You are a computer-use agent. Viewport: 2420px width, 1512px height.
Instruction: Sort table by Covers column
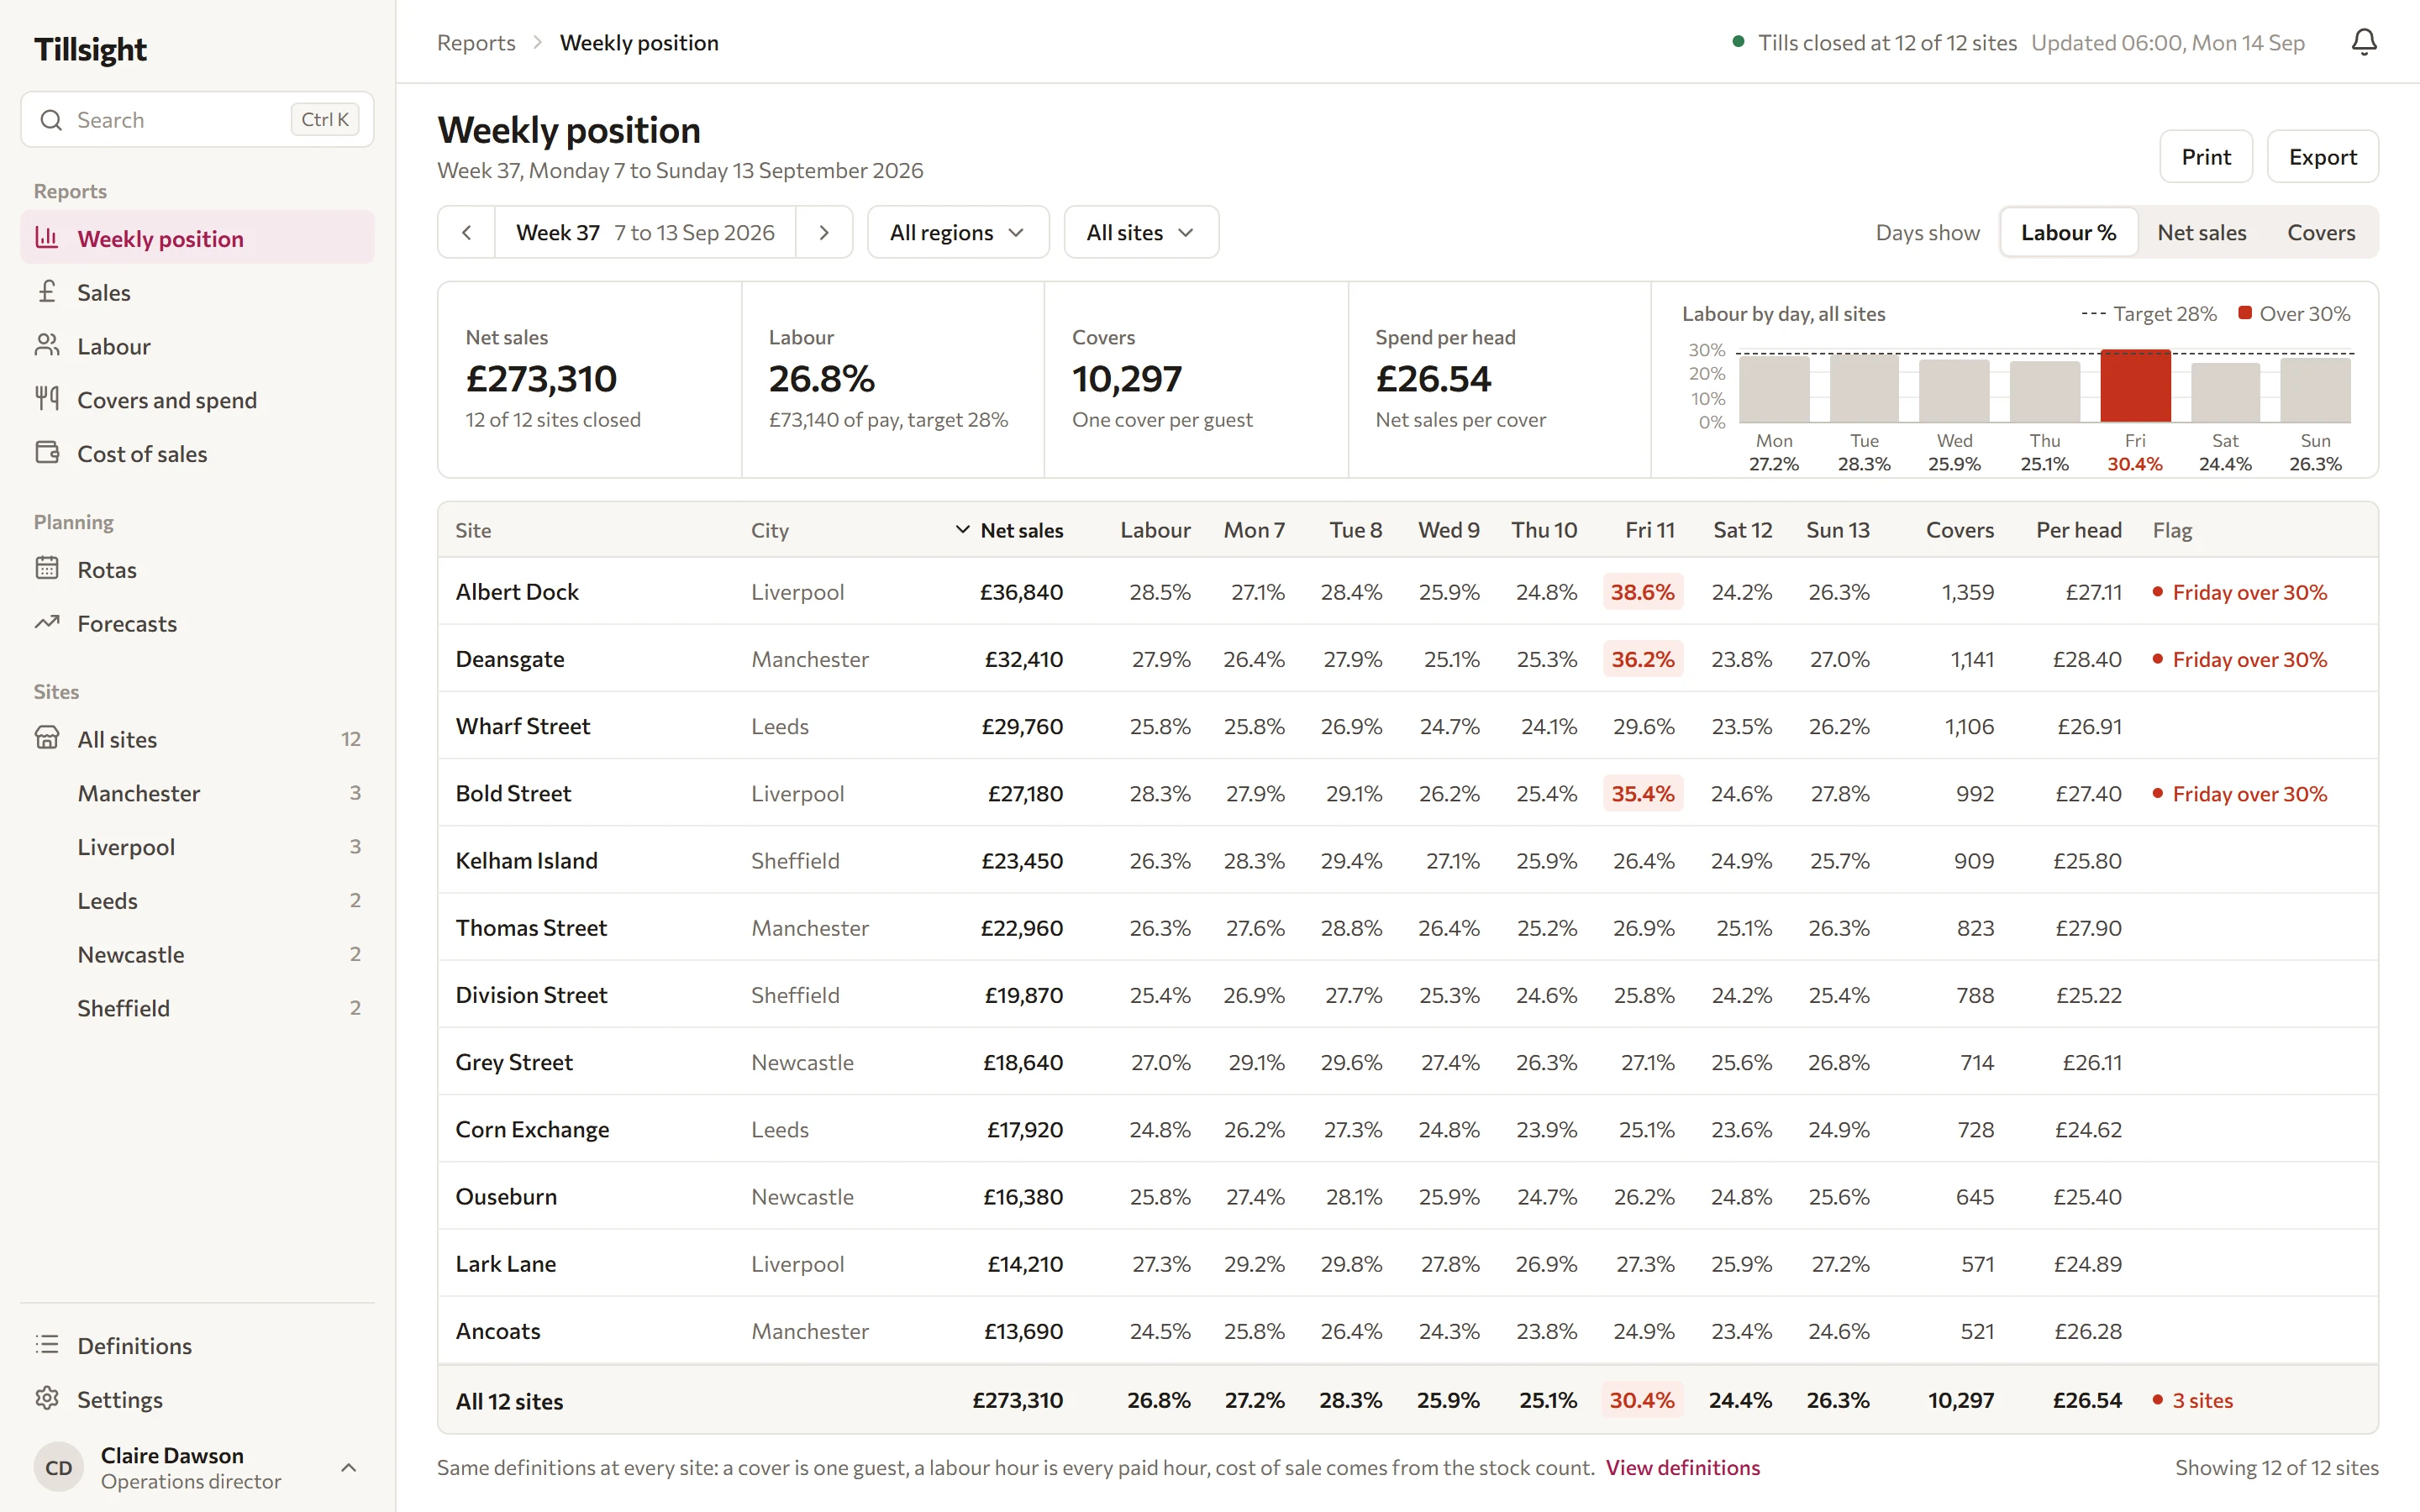click(1959, 530)
